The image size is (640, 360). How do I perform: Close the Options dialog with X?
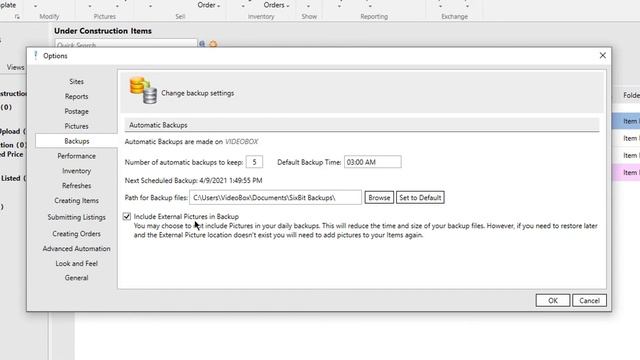pos(602,56)
